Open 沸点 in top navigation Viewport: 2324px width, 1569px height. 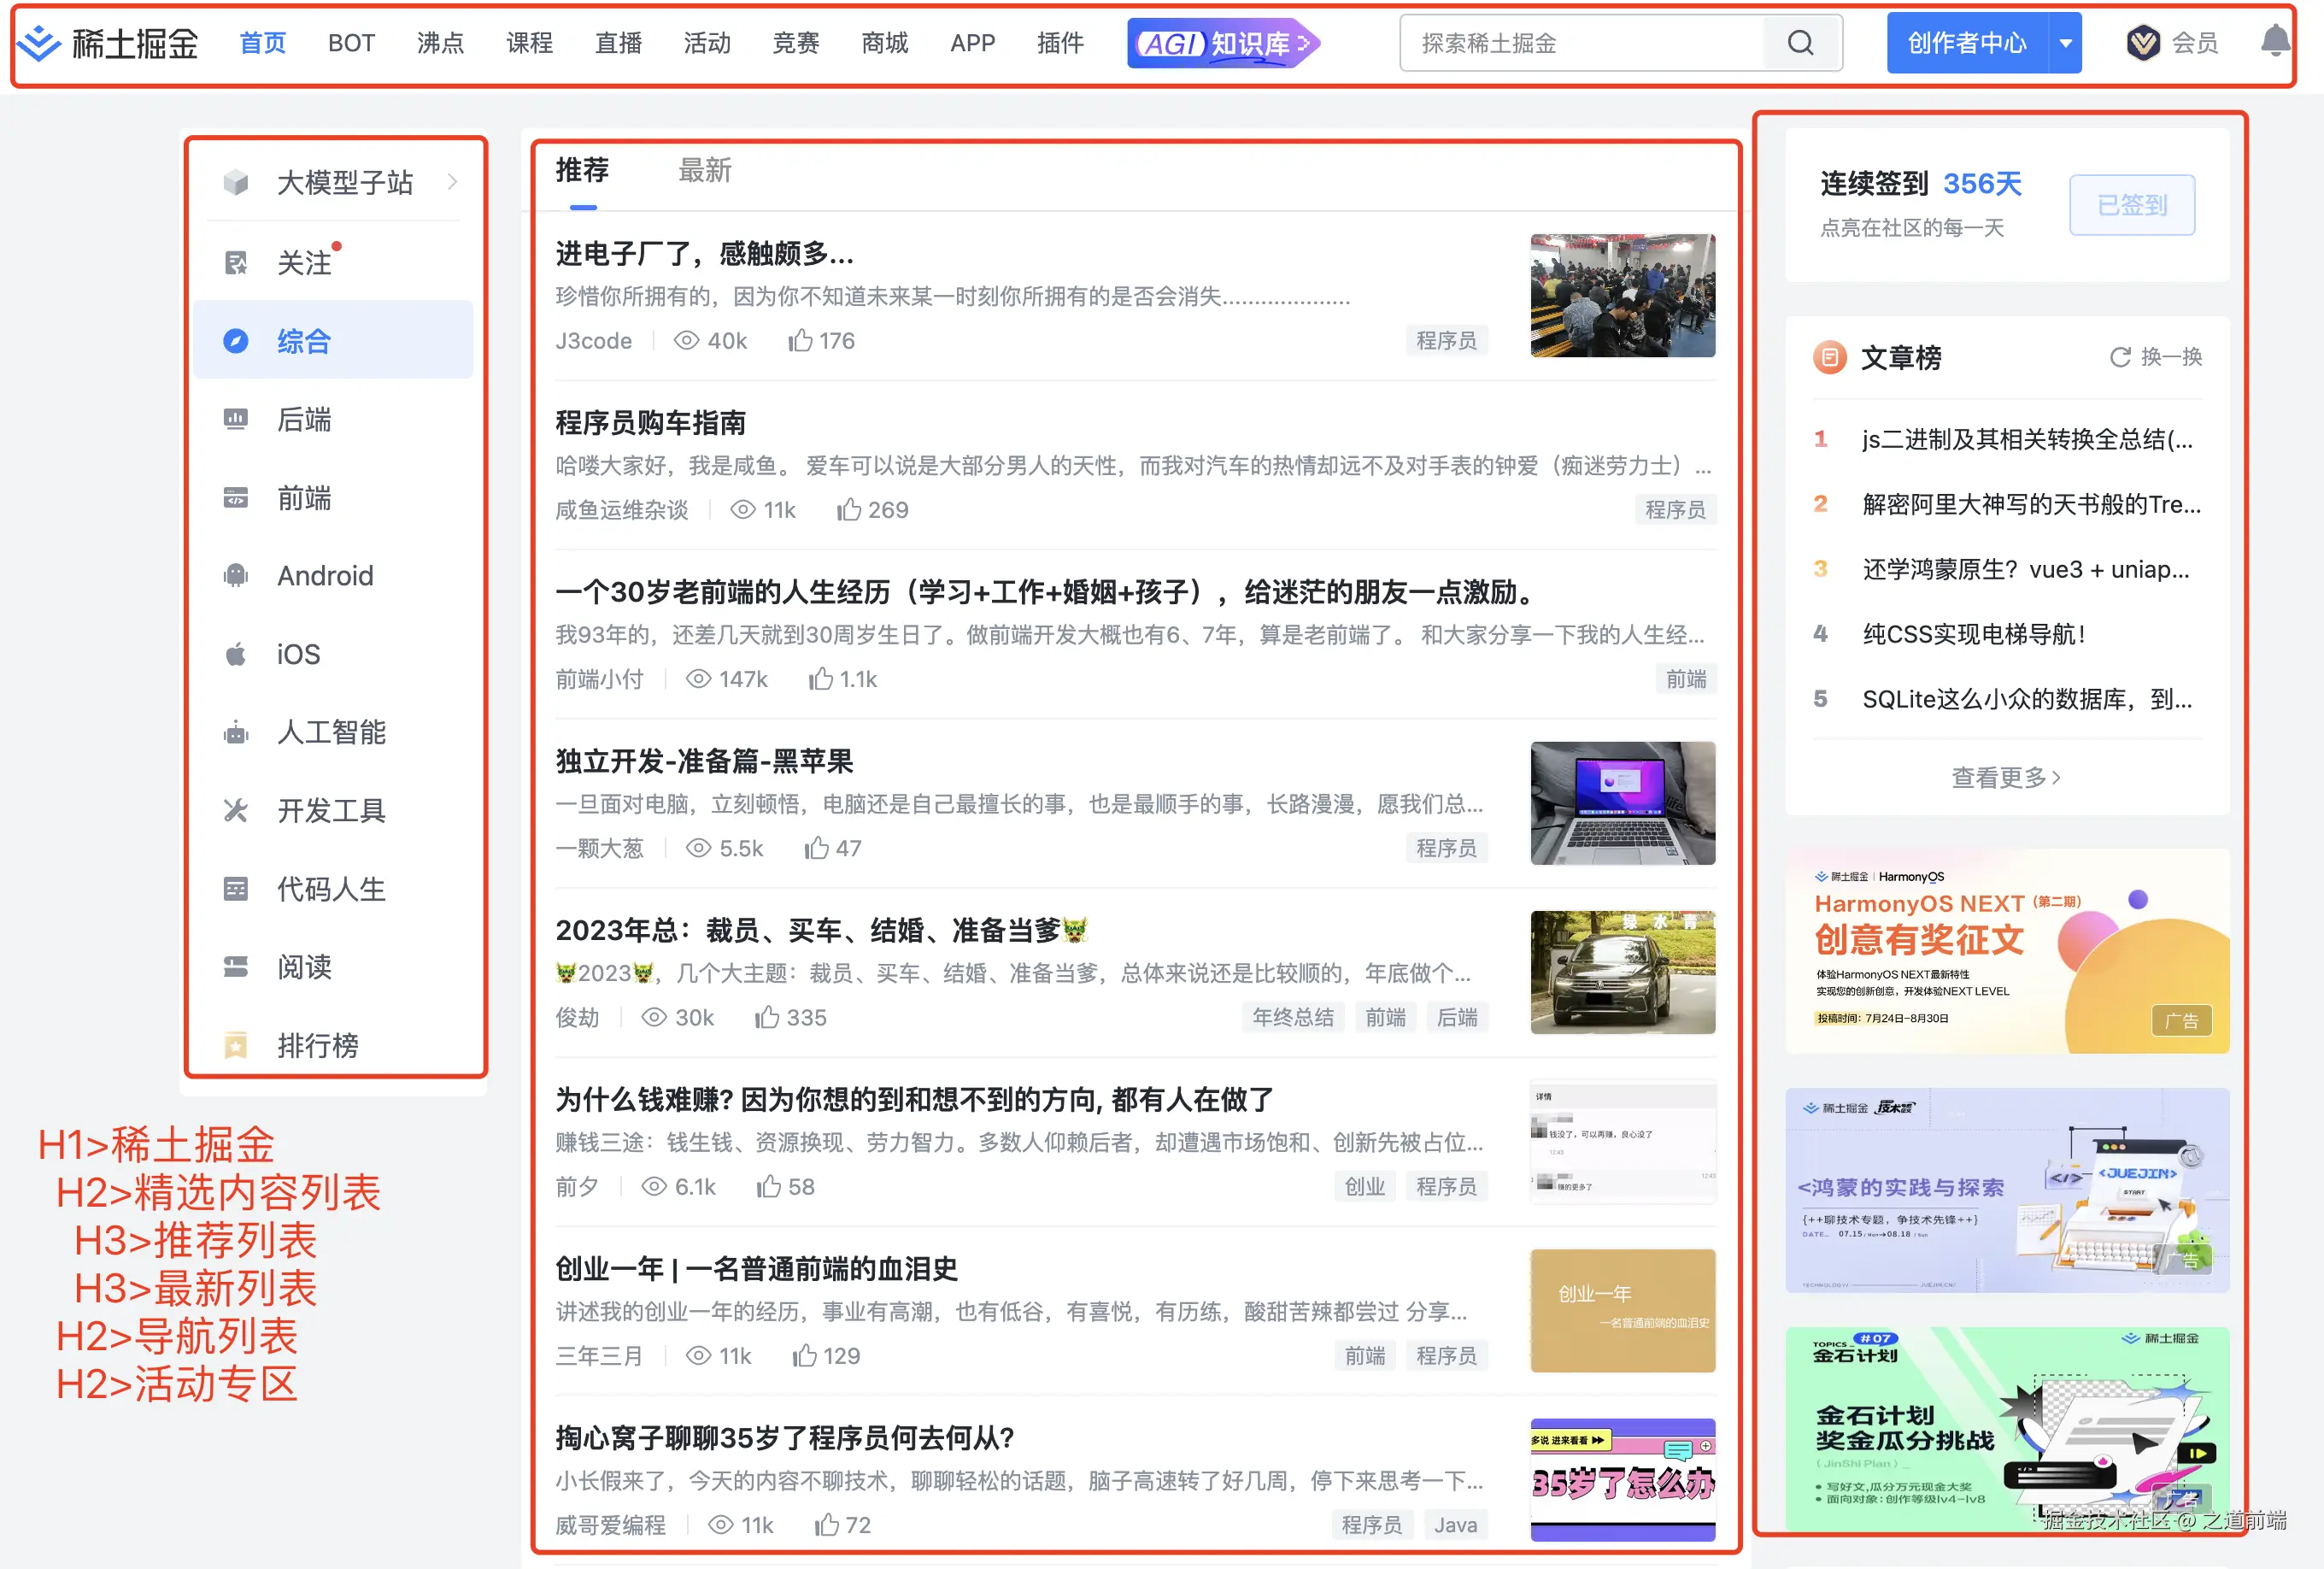click(x=440, y=43)
